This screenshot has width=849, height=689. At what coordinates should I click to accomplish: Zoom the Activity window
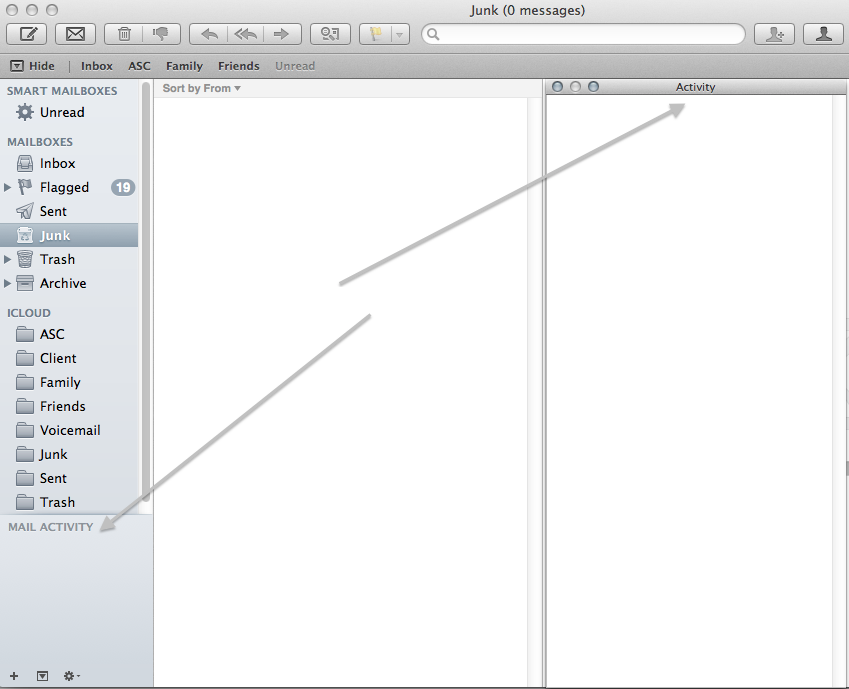point(593,87)
